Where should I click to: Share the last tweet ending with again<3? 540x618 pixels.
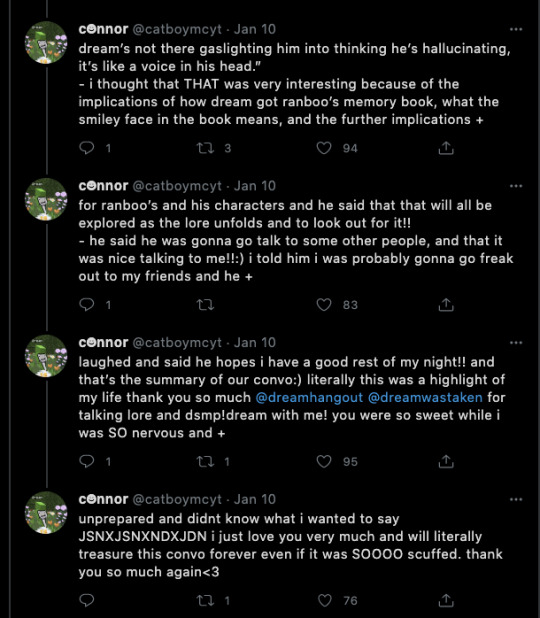[x=446, y=601]
